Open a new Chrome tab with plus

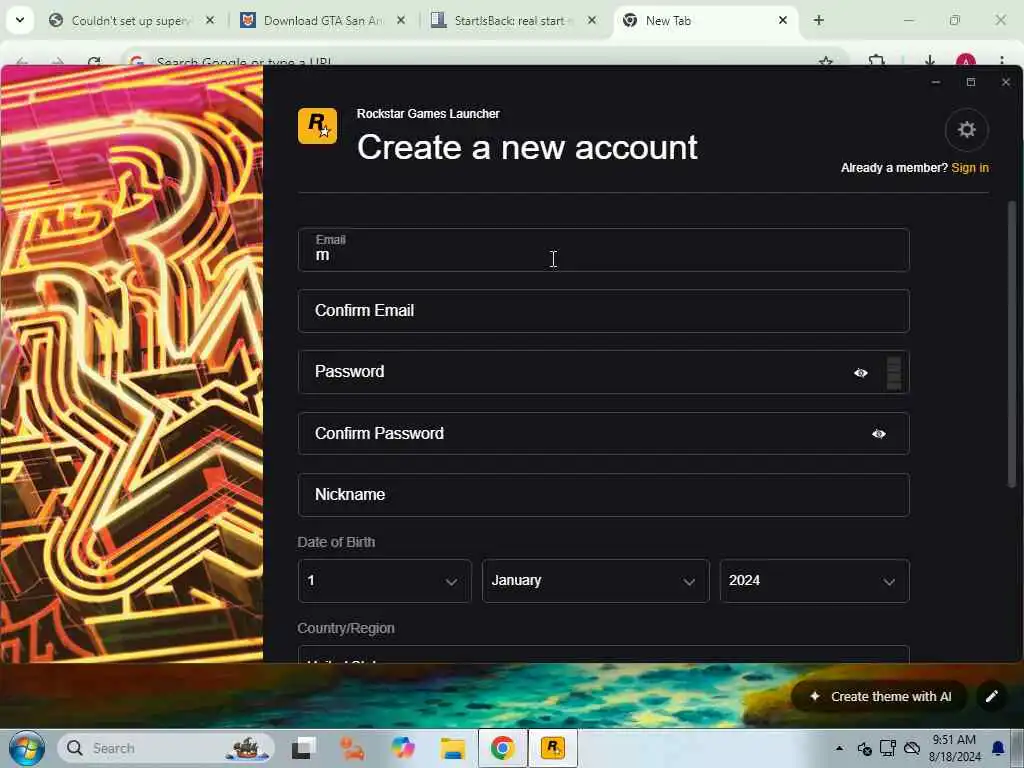coord(818,20)
